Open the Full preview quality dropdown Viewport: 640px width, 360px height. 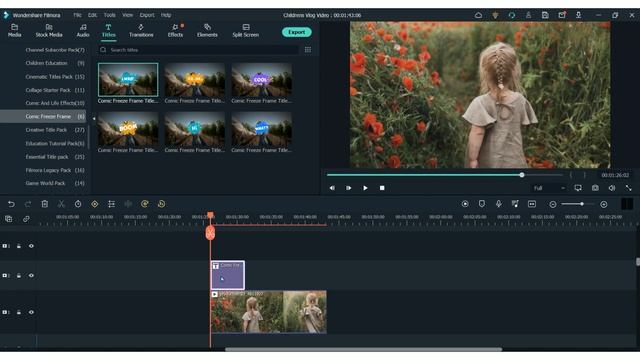pos(549,188)
